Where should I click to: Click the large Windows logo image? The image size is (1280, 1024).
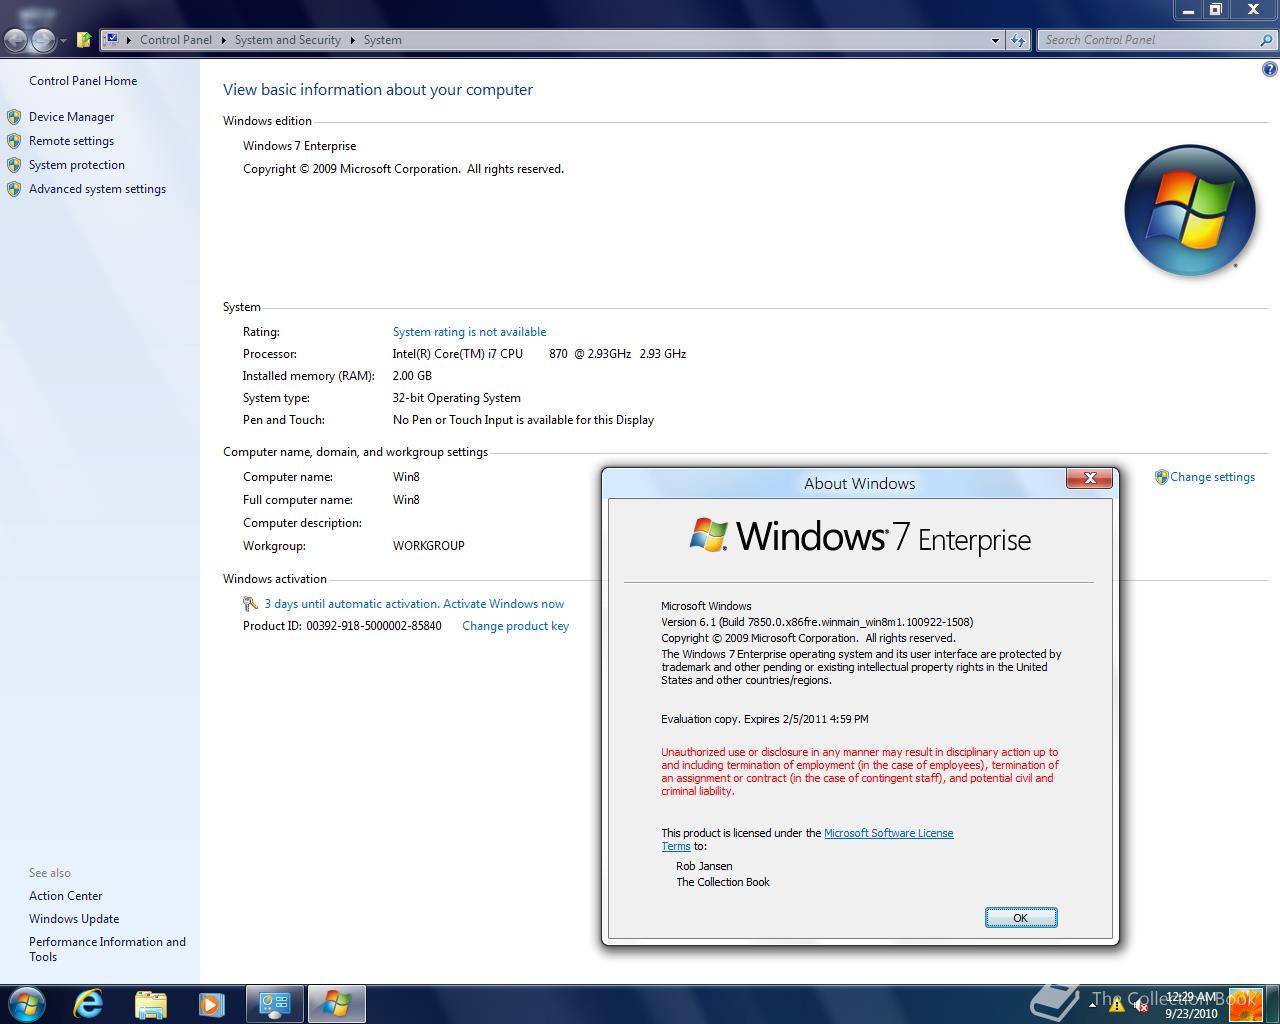1189,210
